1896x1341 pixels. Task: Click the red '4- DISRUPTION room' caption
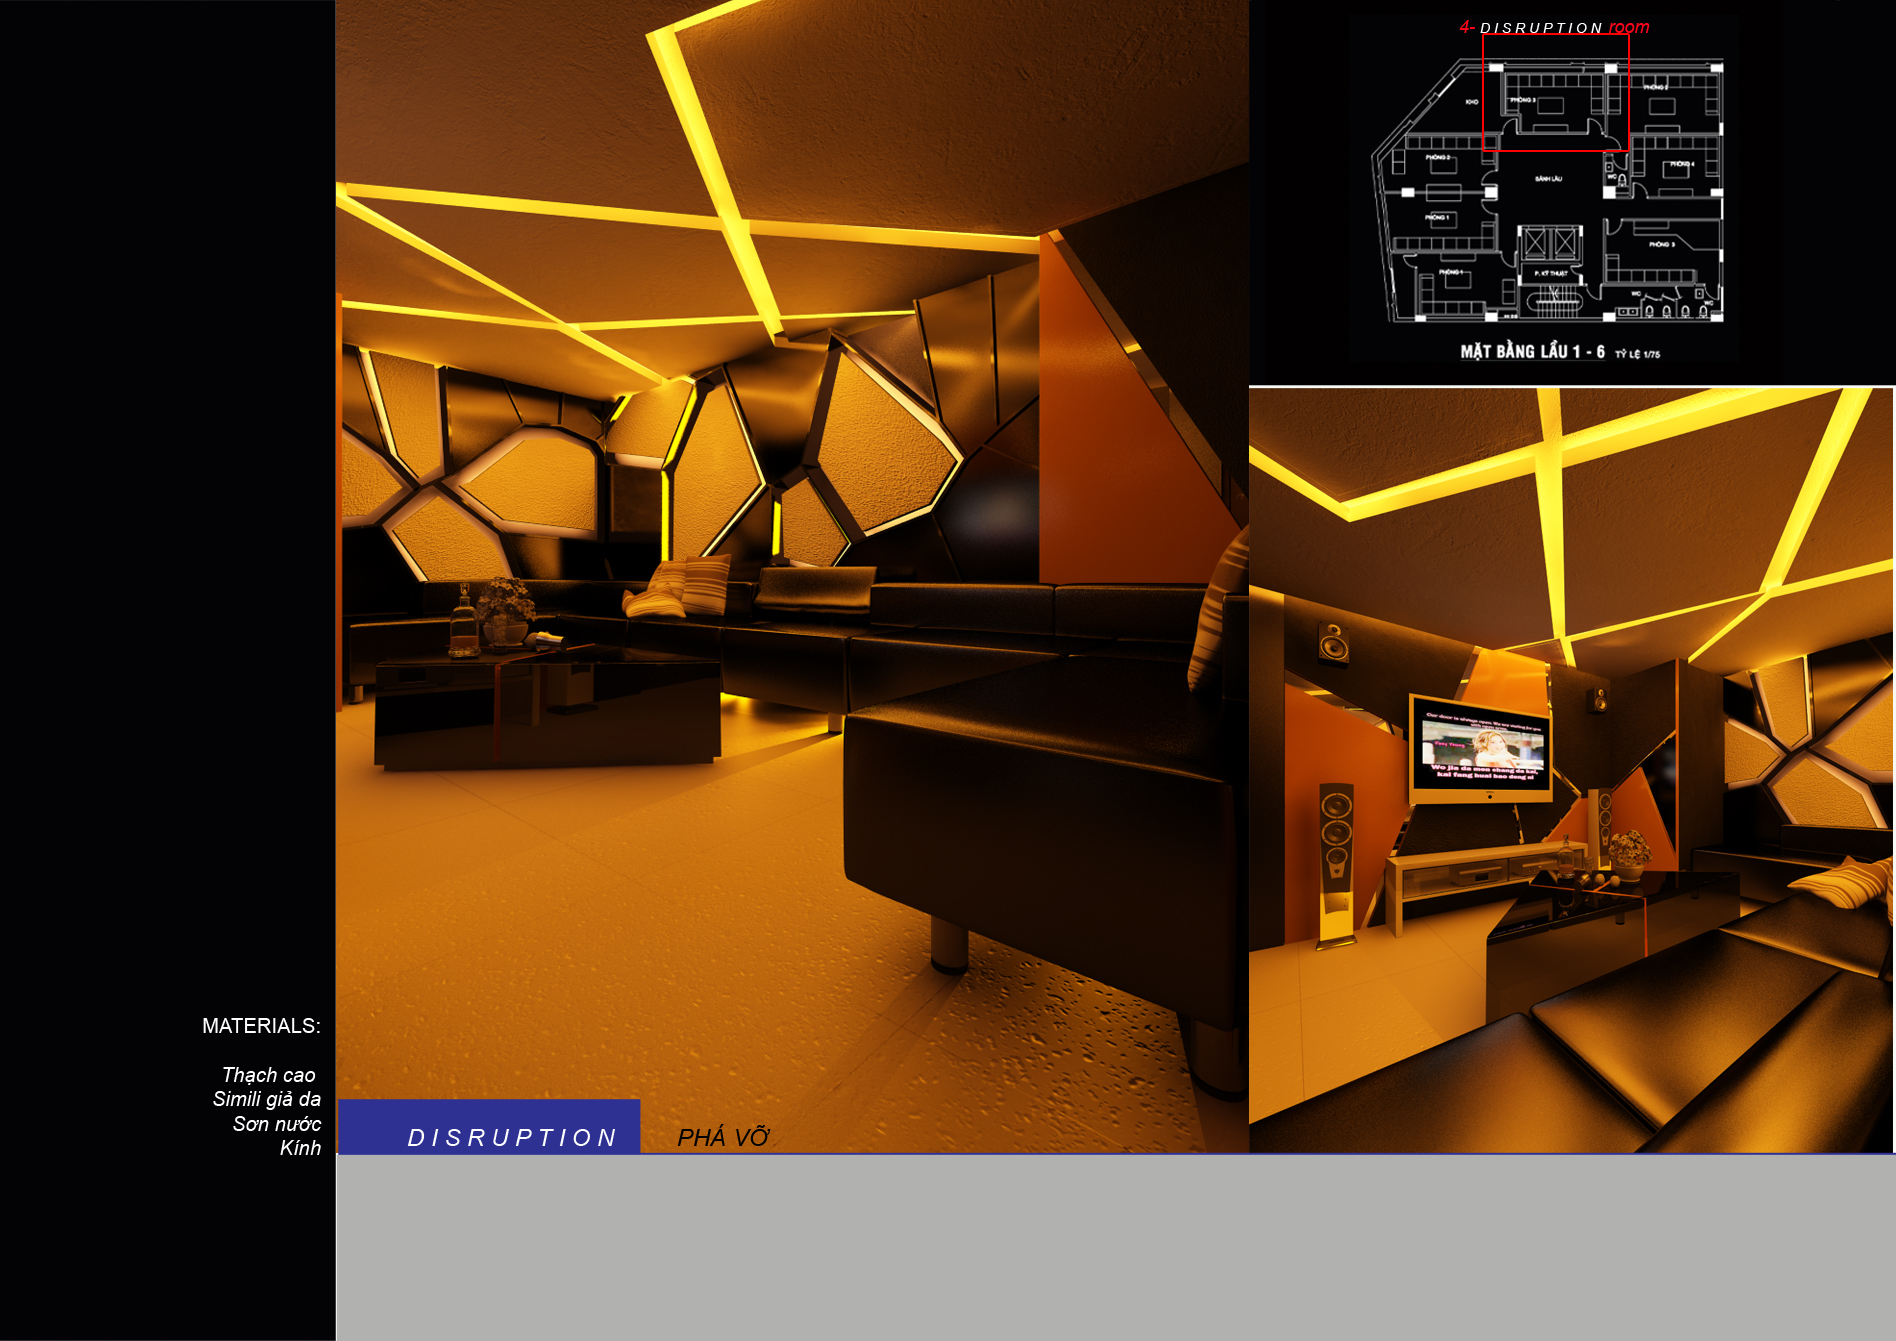pos(1554,28)
